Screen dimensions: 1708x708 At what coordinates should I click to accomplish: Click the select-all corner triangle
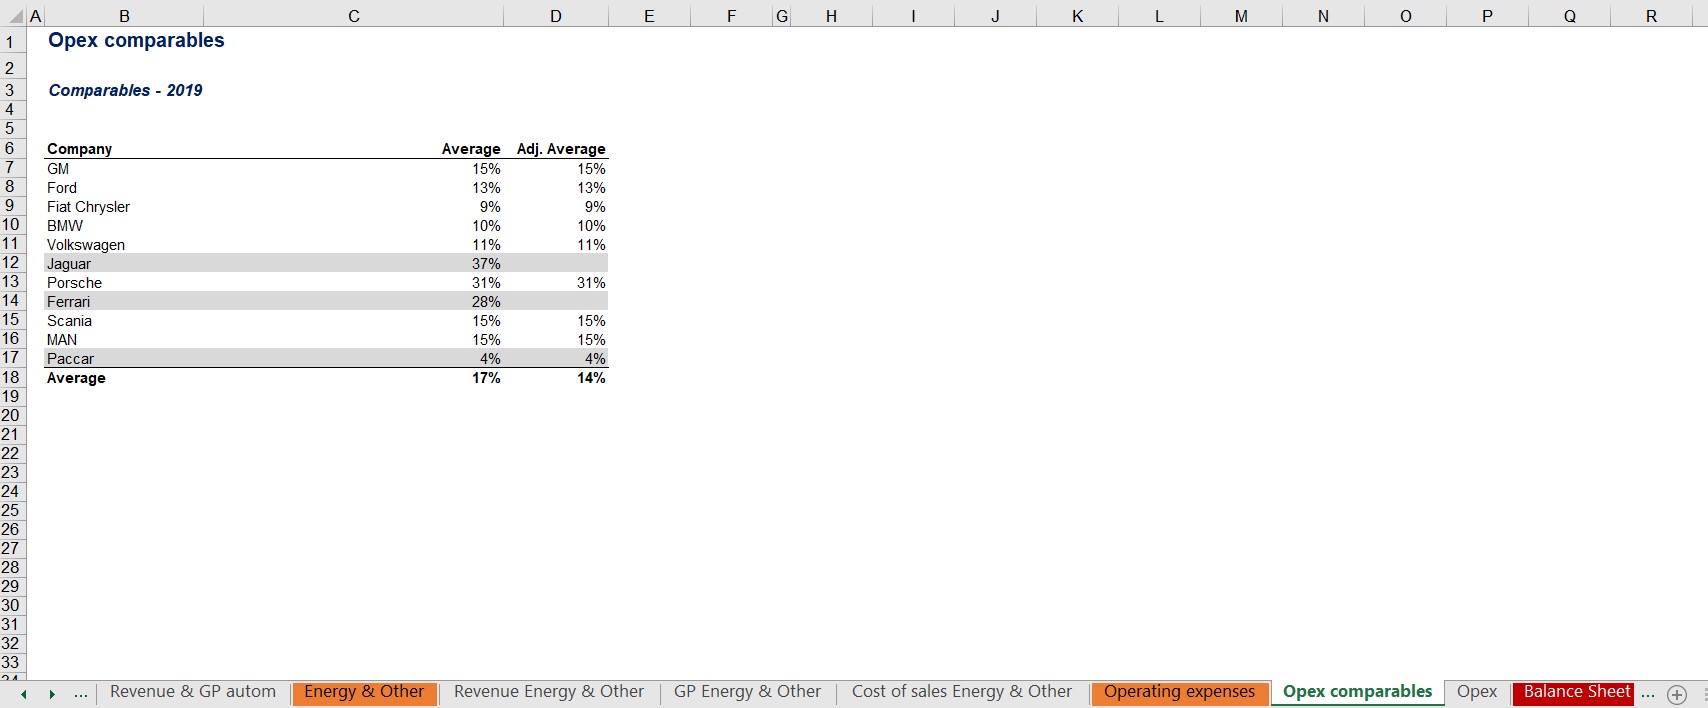[x=17, y=17]
